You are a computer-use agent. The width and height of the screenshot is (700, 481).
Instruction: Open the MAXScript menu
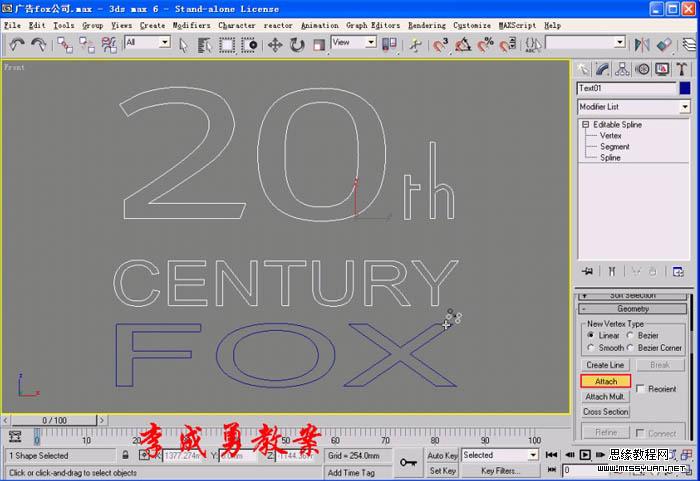point(517,25)
